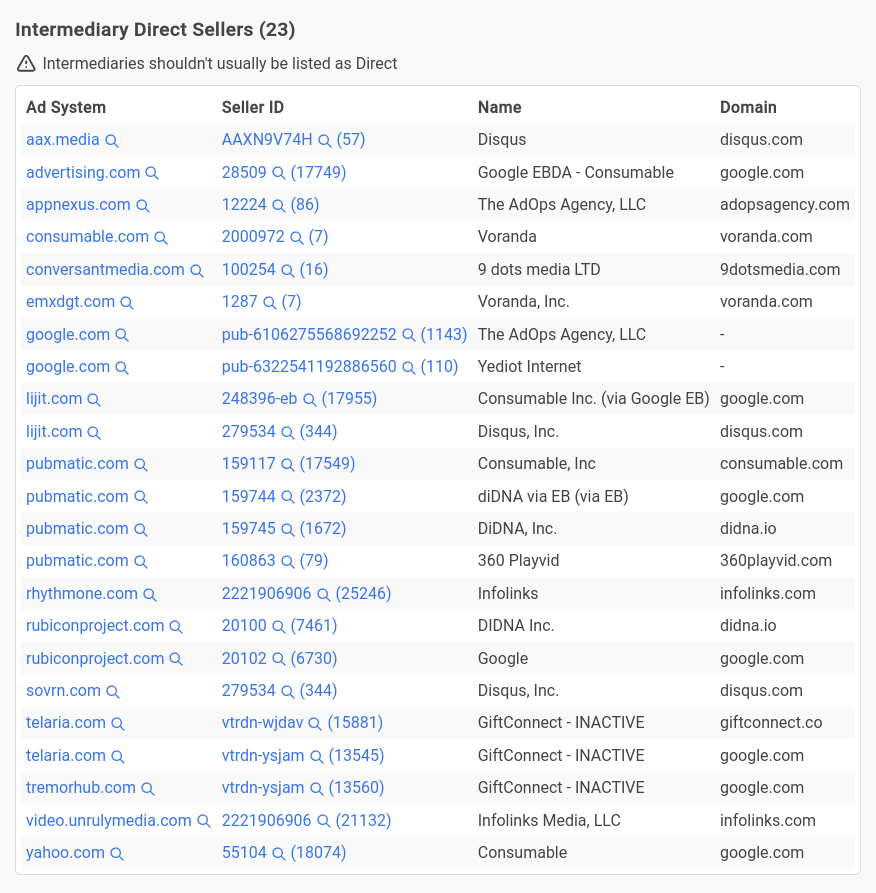The height and width of the screenshot is (893, 876).
Task: Click the Ad System column header
Action: coord(66,108)
